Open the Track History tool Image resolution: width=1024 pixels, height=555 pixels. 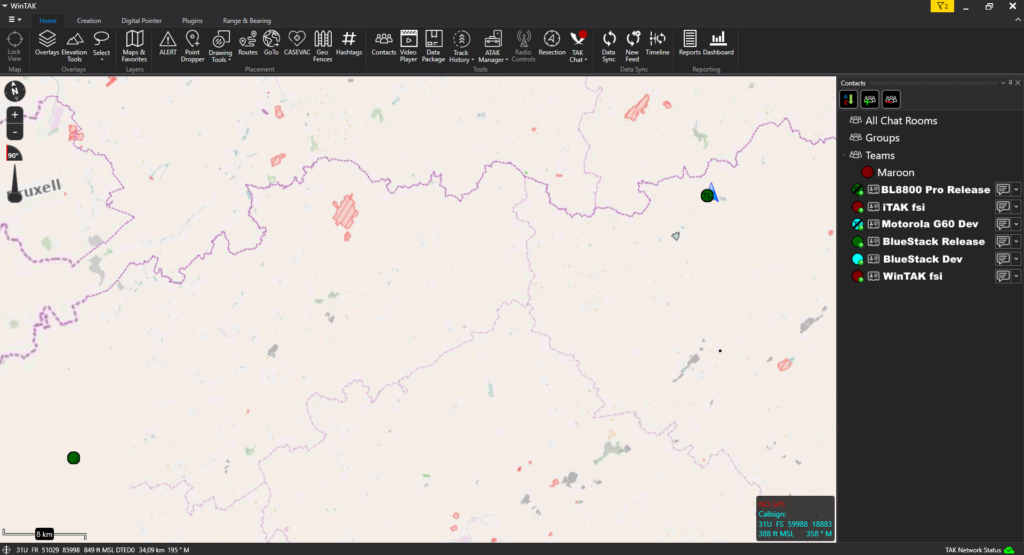pyautogui.click(x=461, y=46)
